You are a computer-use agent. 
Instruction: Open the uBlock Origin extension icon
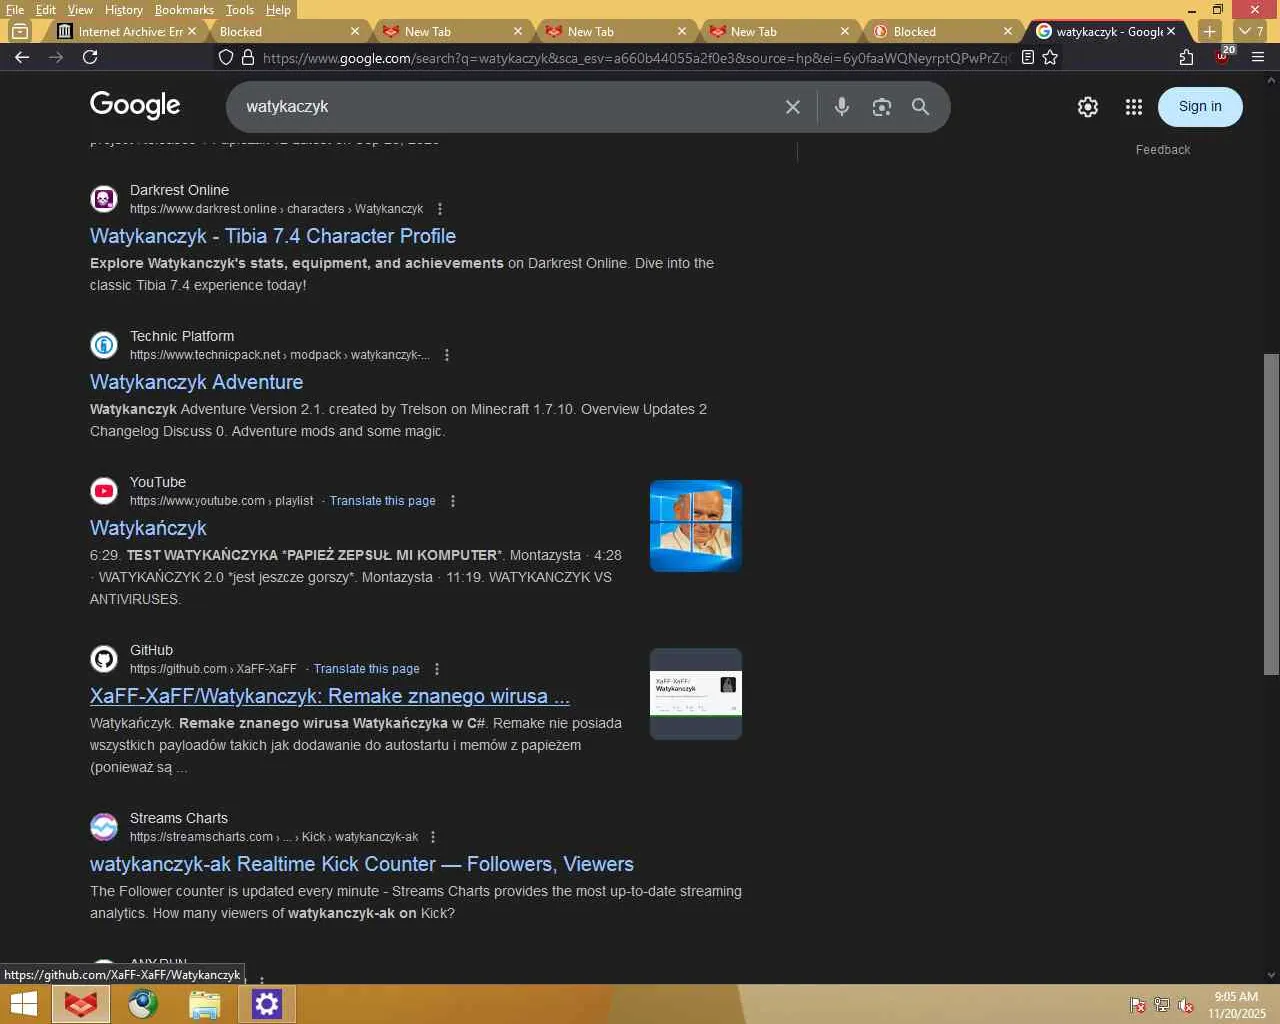point(1223,55)
